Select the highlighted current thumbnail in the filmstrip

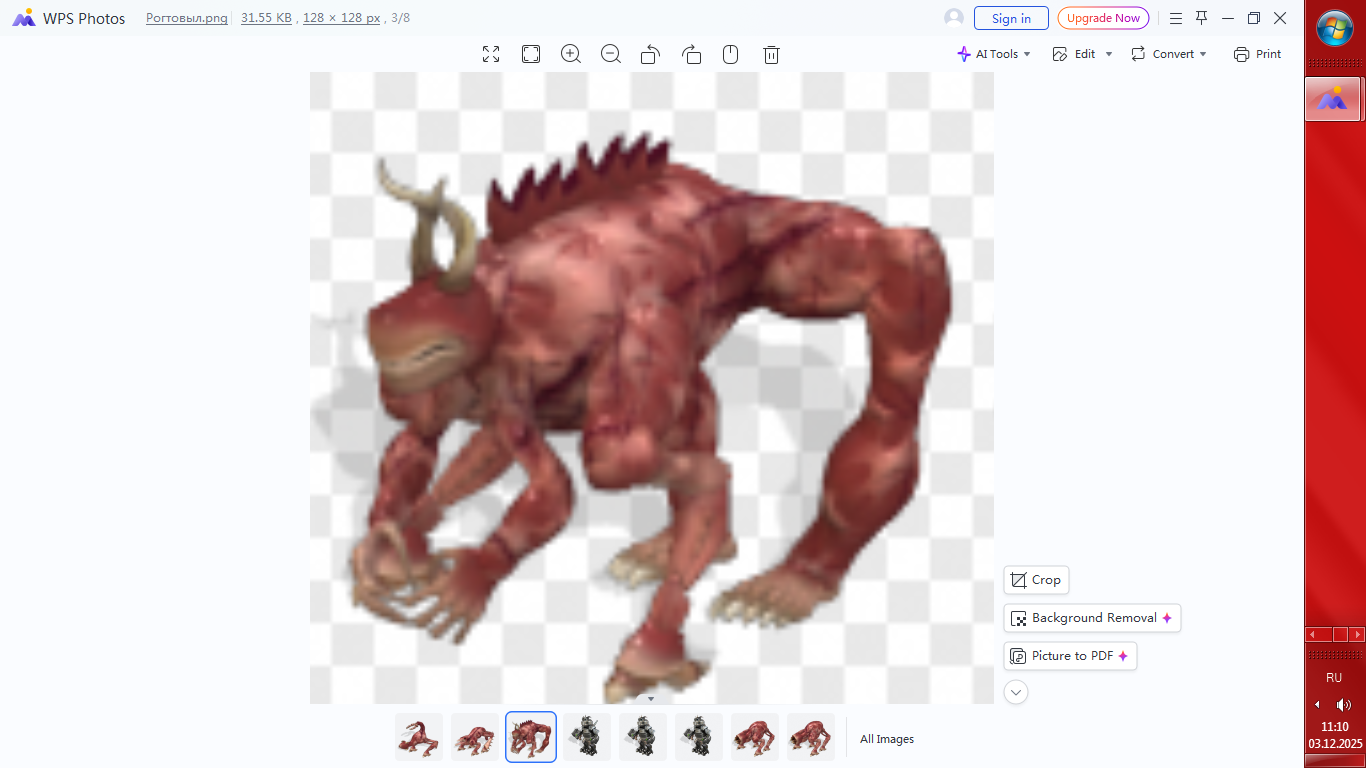coord(531,737)
